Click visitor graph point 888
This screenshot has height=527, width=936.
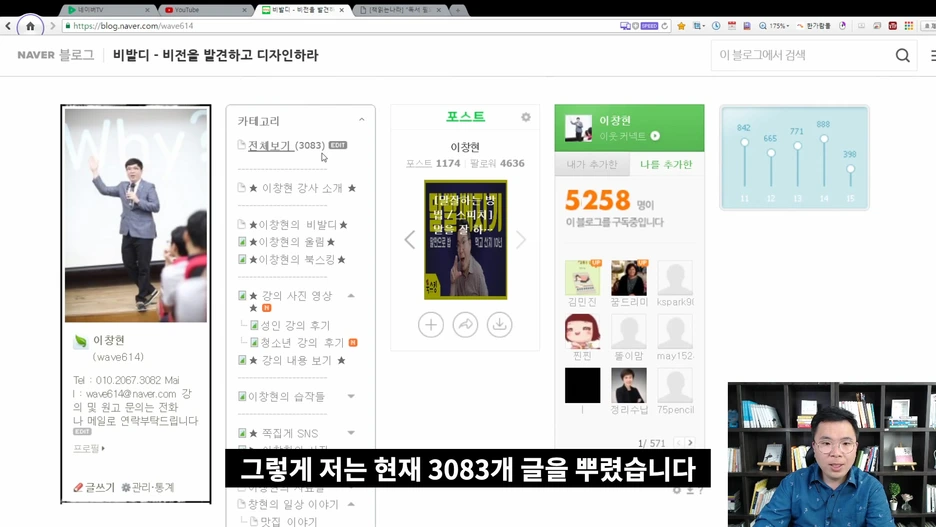824,139
